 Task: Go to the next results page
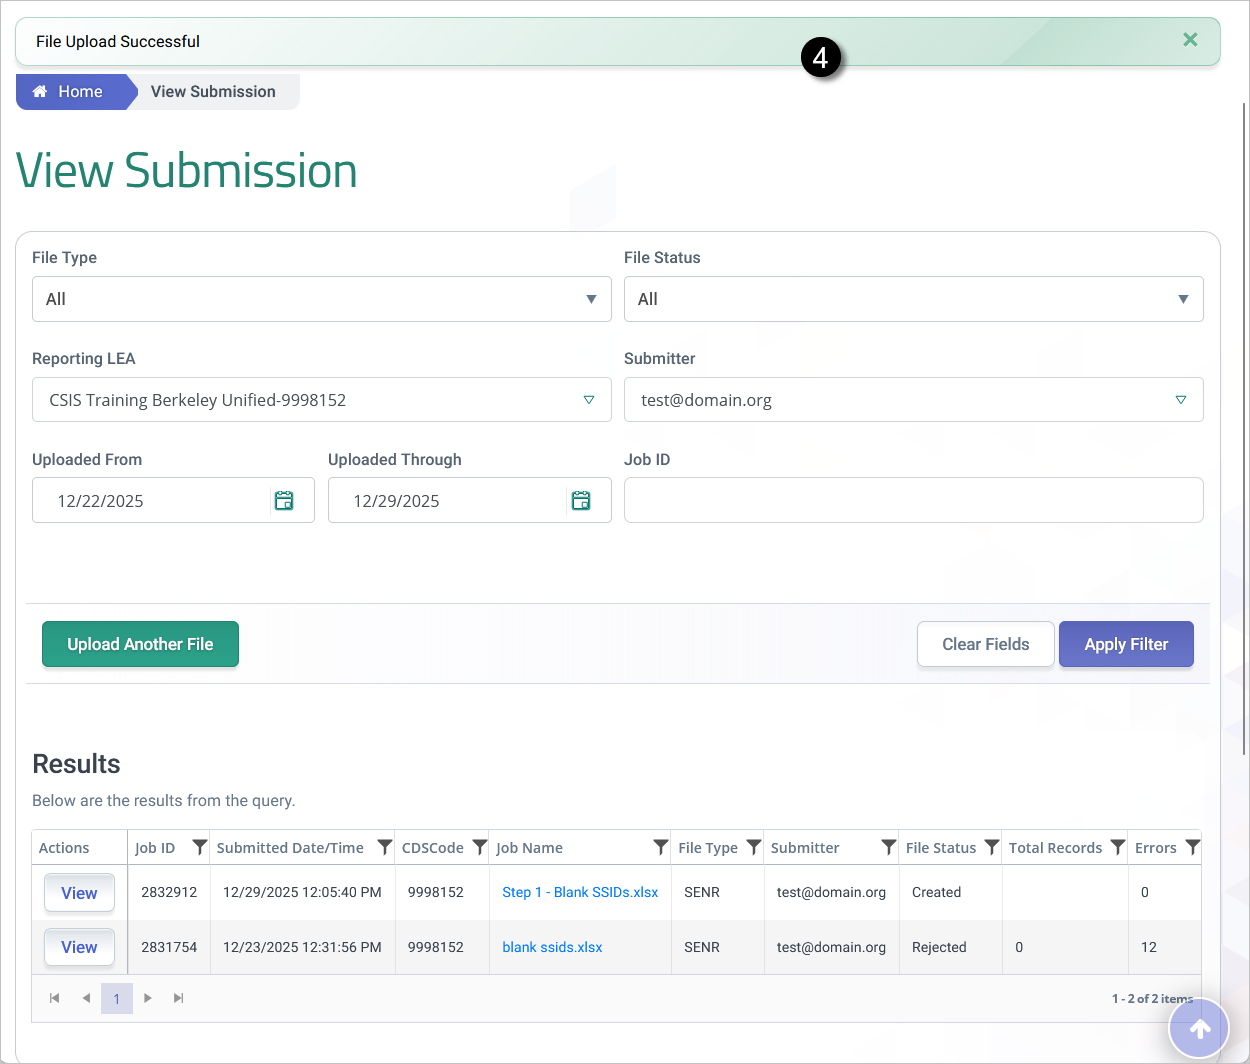[x=148, y=998]
